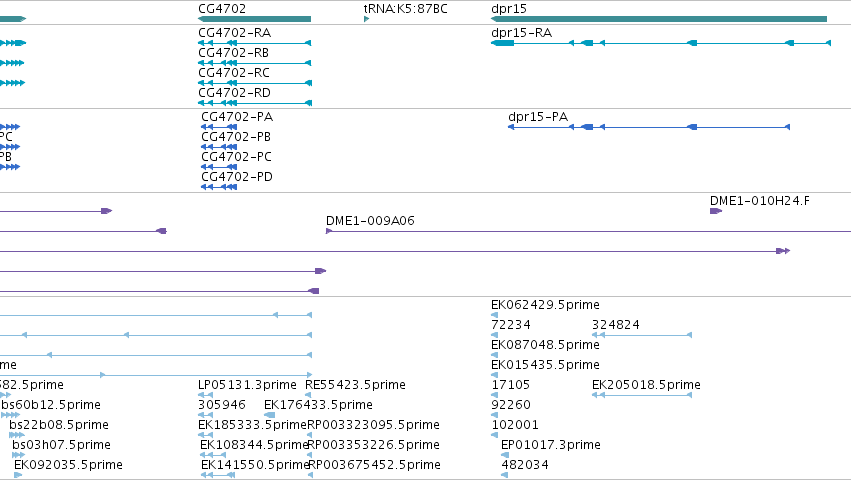
Task: Click the DME1-010H24.F feature arrow
Action: click(716, 211)
